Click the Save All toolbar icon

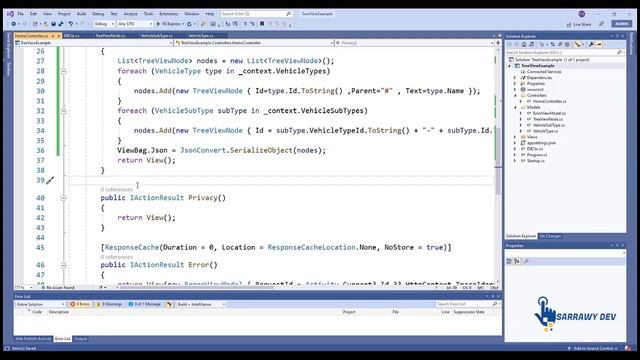click(61, 24)
